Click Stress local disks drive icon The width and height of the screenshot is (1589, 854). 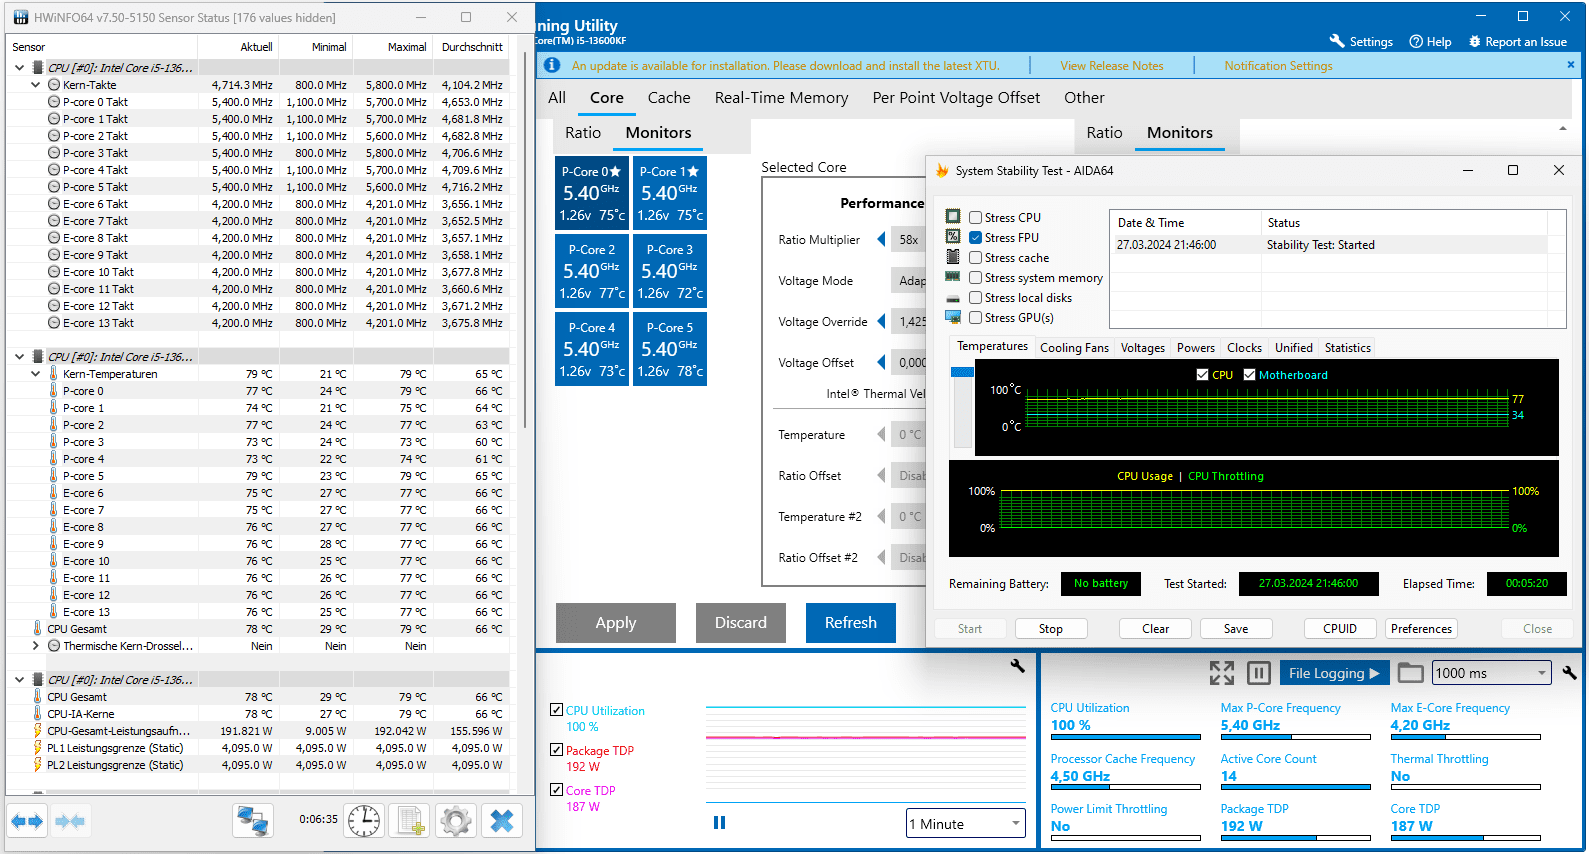pyautogui.click(x=953, y=297)
